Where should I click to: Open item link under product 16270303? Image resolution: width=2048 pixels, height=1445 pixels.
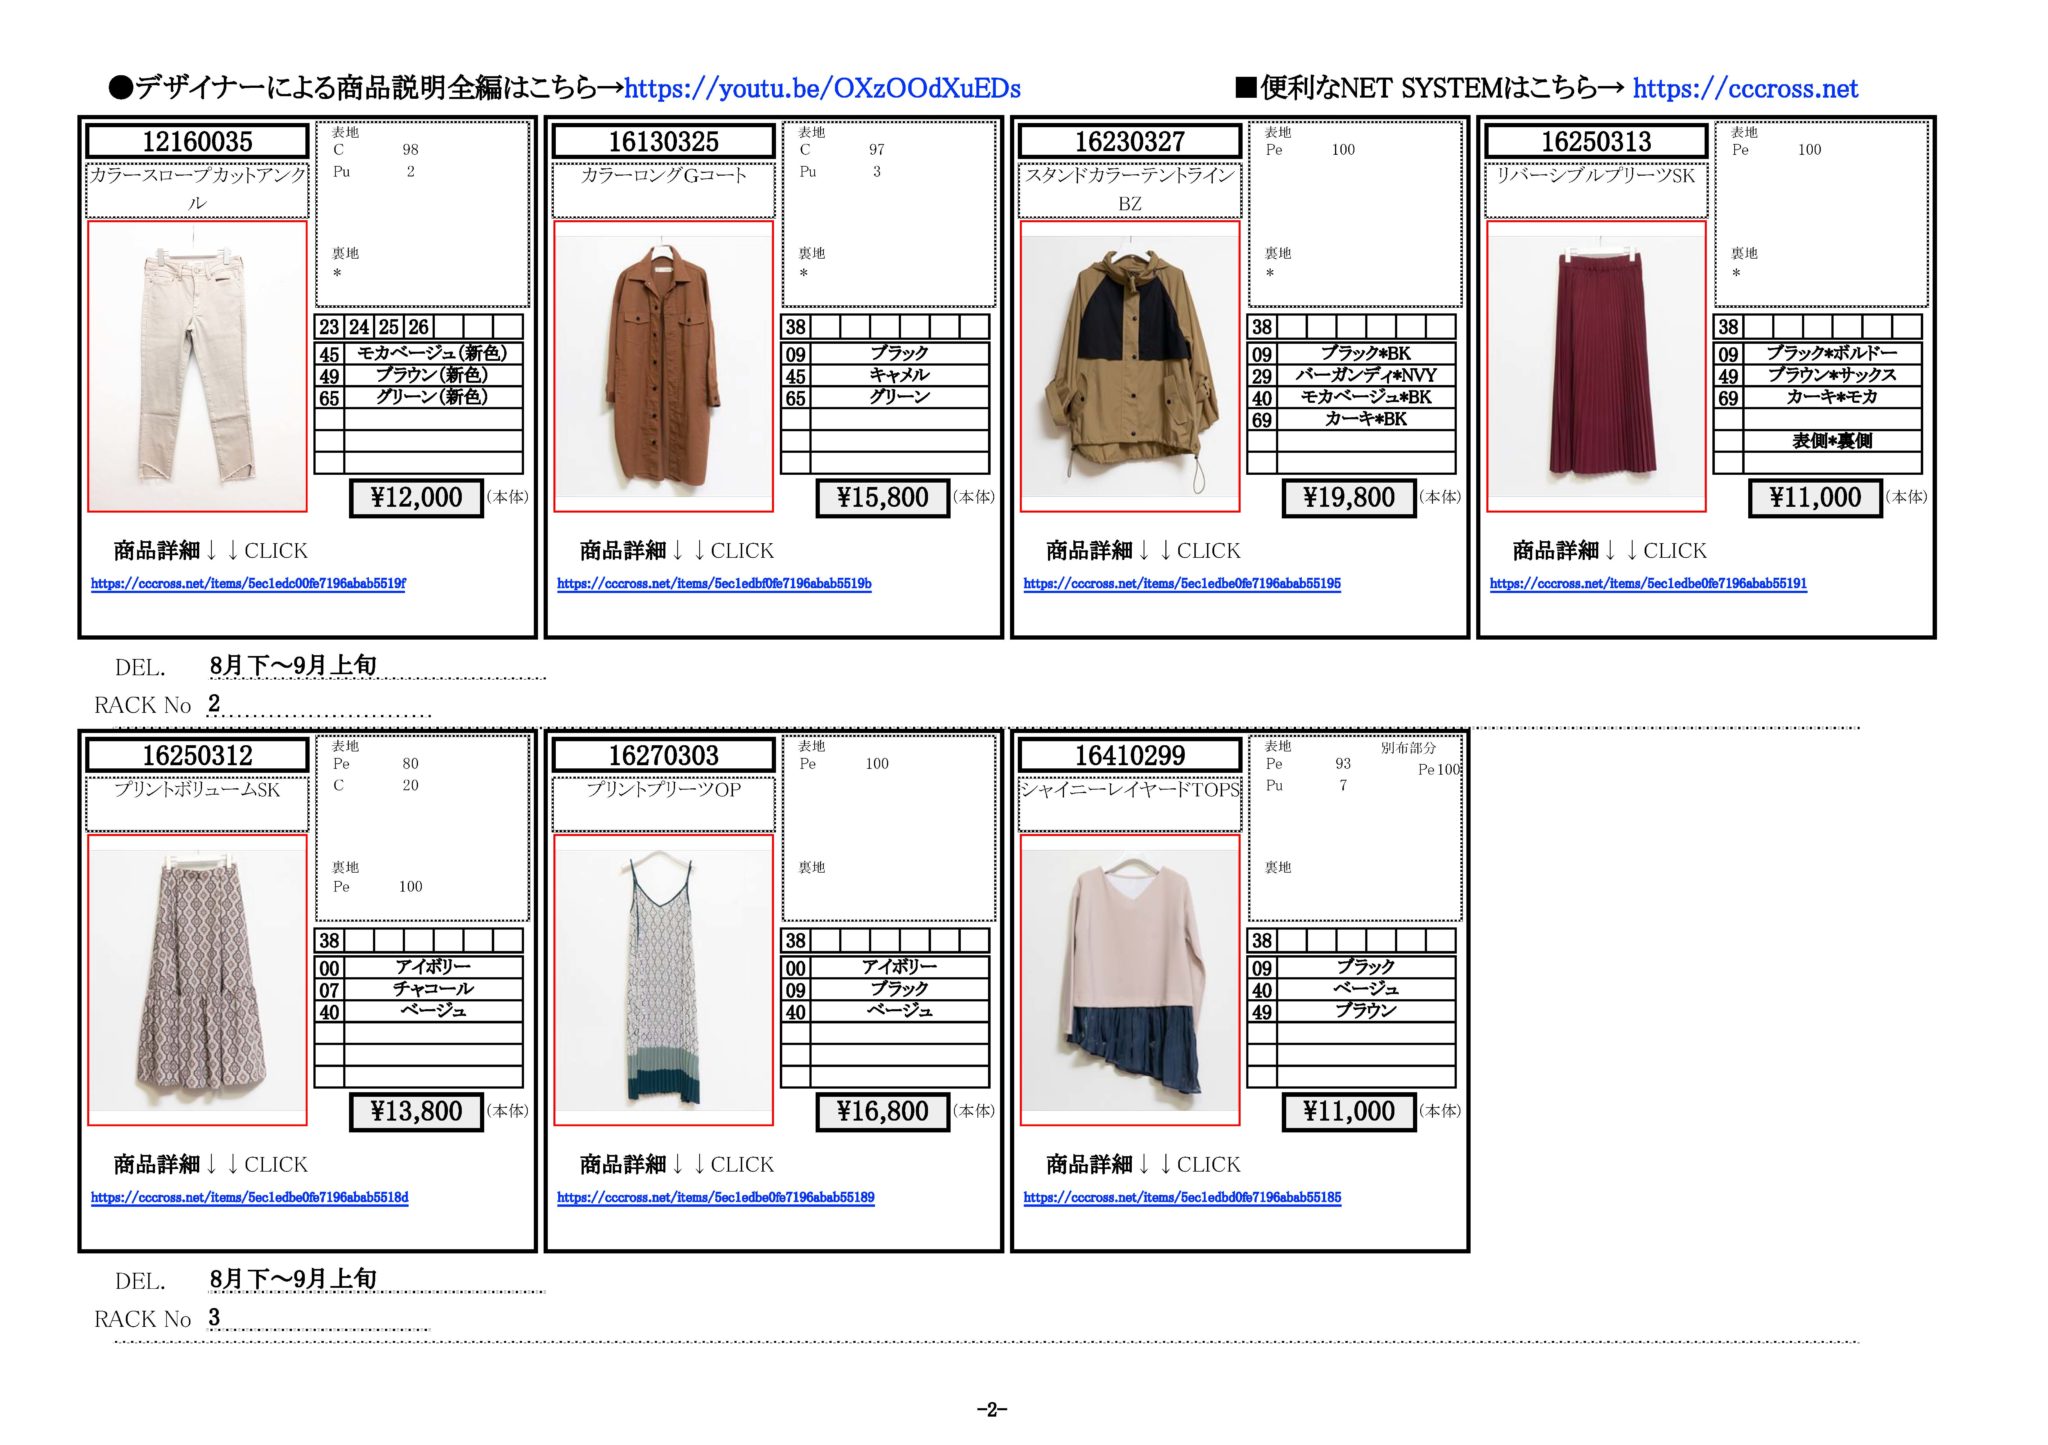715,1198
